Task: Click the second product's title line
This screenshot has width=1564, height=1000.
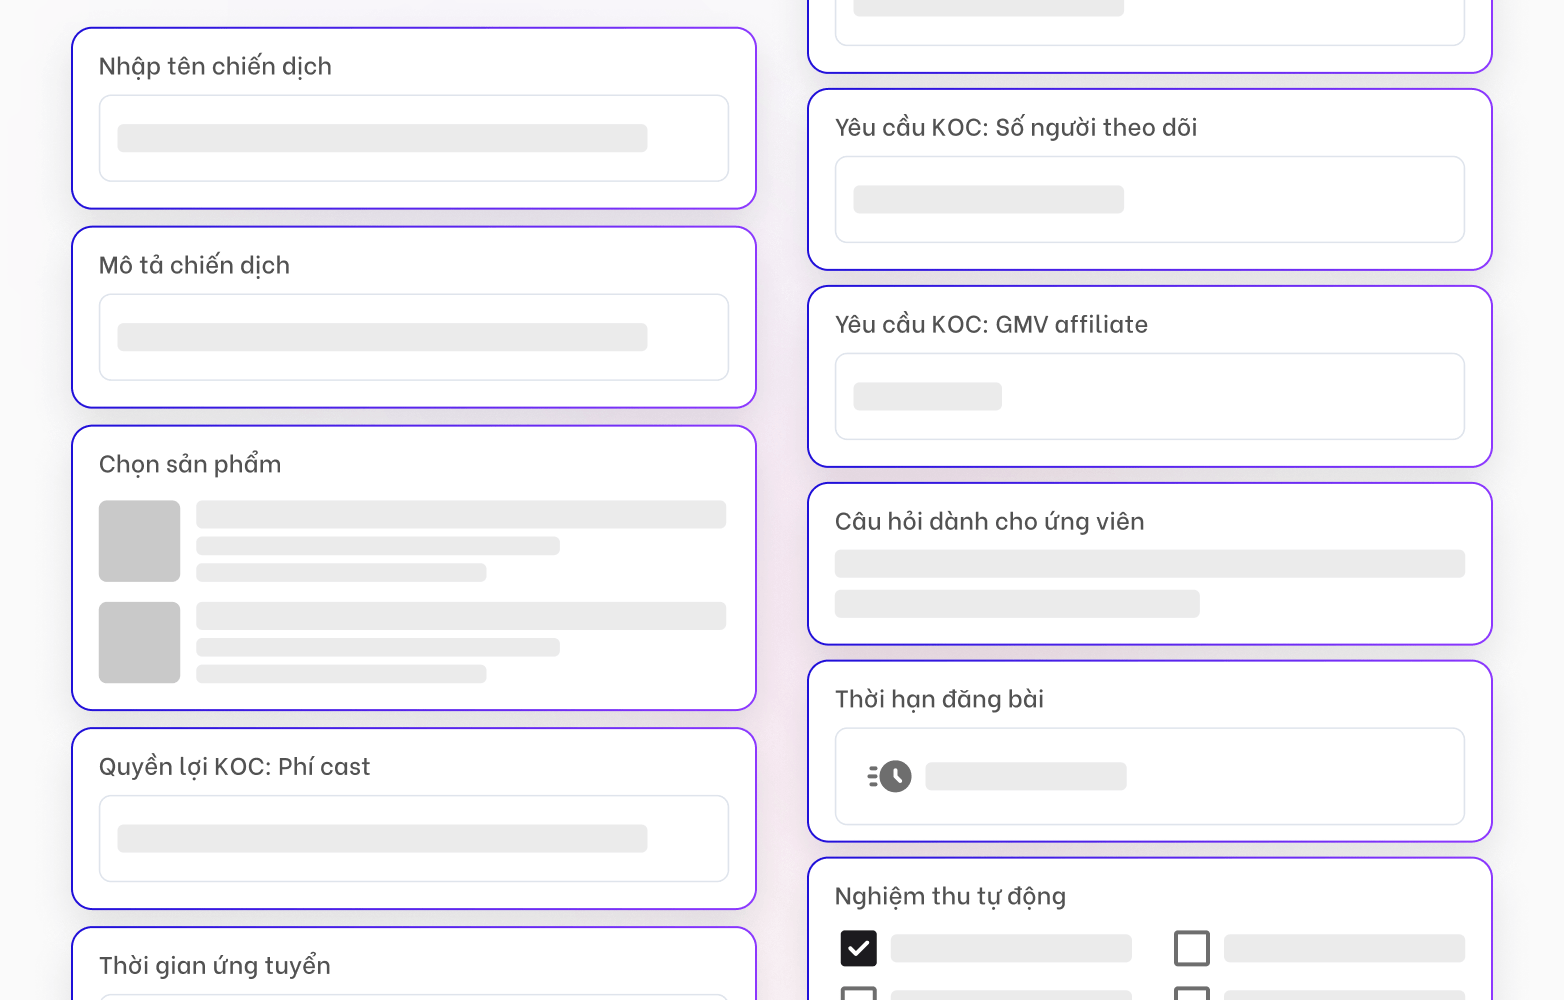Action: (460, 616)
